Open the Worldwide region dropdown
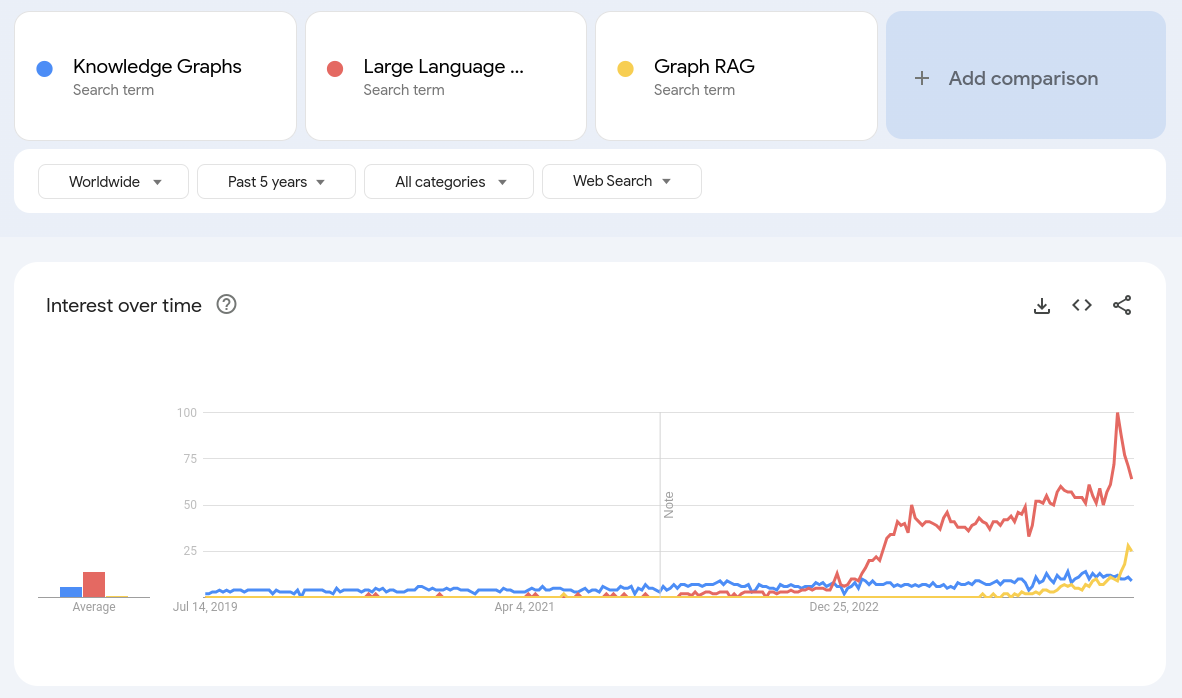Image resolution: width=1182 pixels, height=698 pixels. pos(113,181)
